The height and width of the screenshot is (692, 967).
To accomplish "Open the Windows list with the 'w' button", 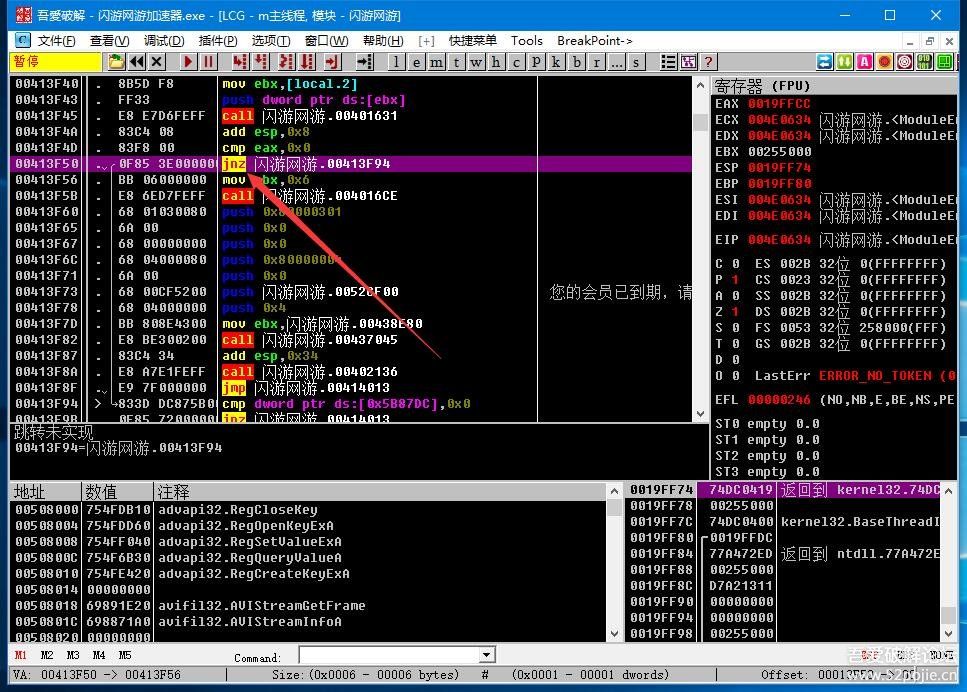I will (476, 62).
